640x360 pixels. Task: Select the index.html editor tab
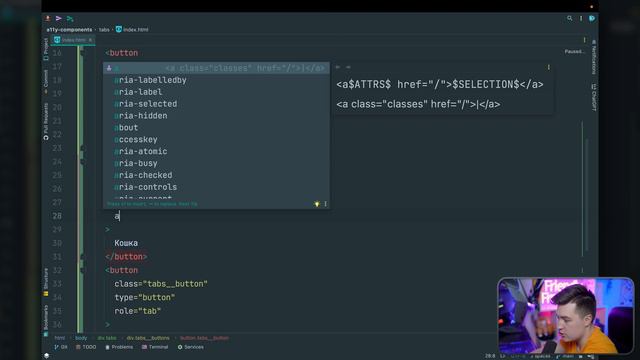click(73, 40)
